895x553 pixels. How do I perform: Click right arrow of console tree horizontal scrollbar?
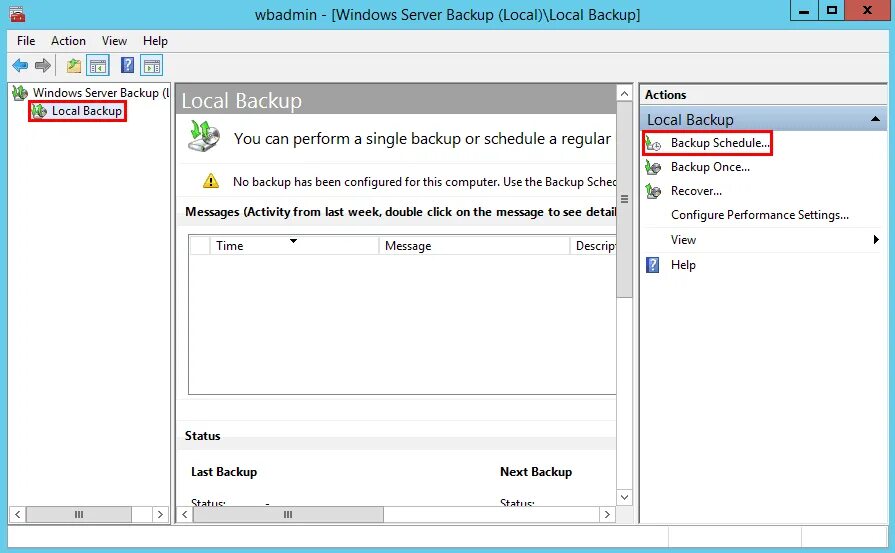point(160,515)
